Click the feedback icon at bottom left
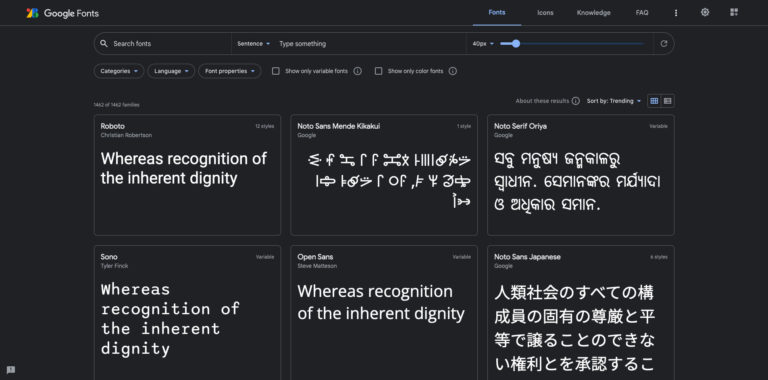The image size is (768, 380). click(x=11, y=370)
